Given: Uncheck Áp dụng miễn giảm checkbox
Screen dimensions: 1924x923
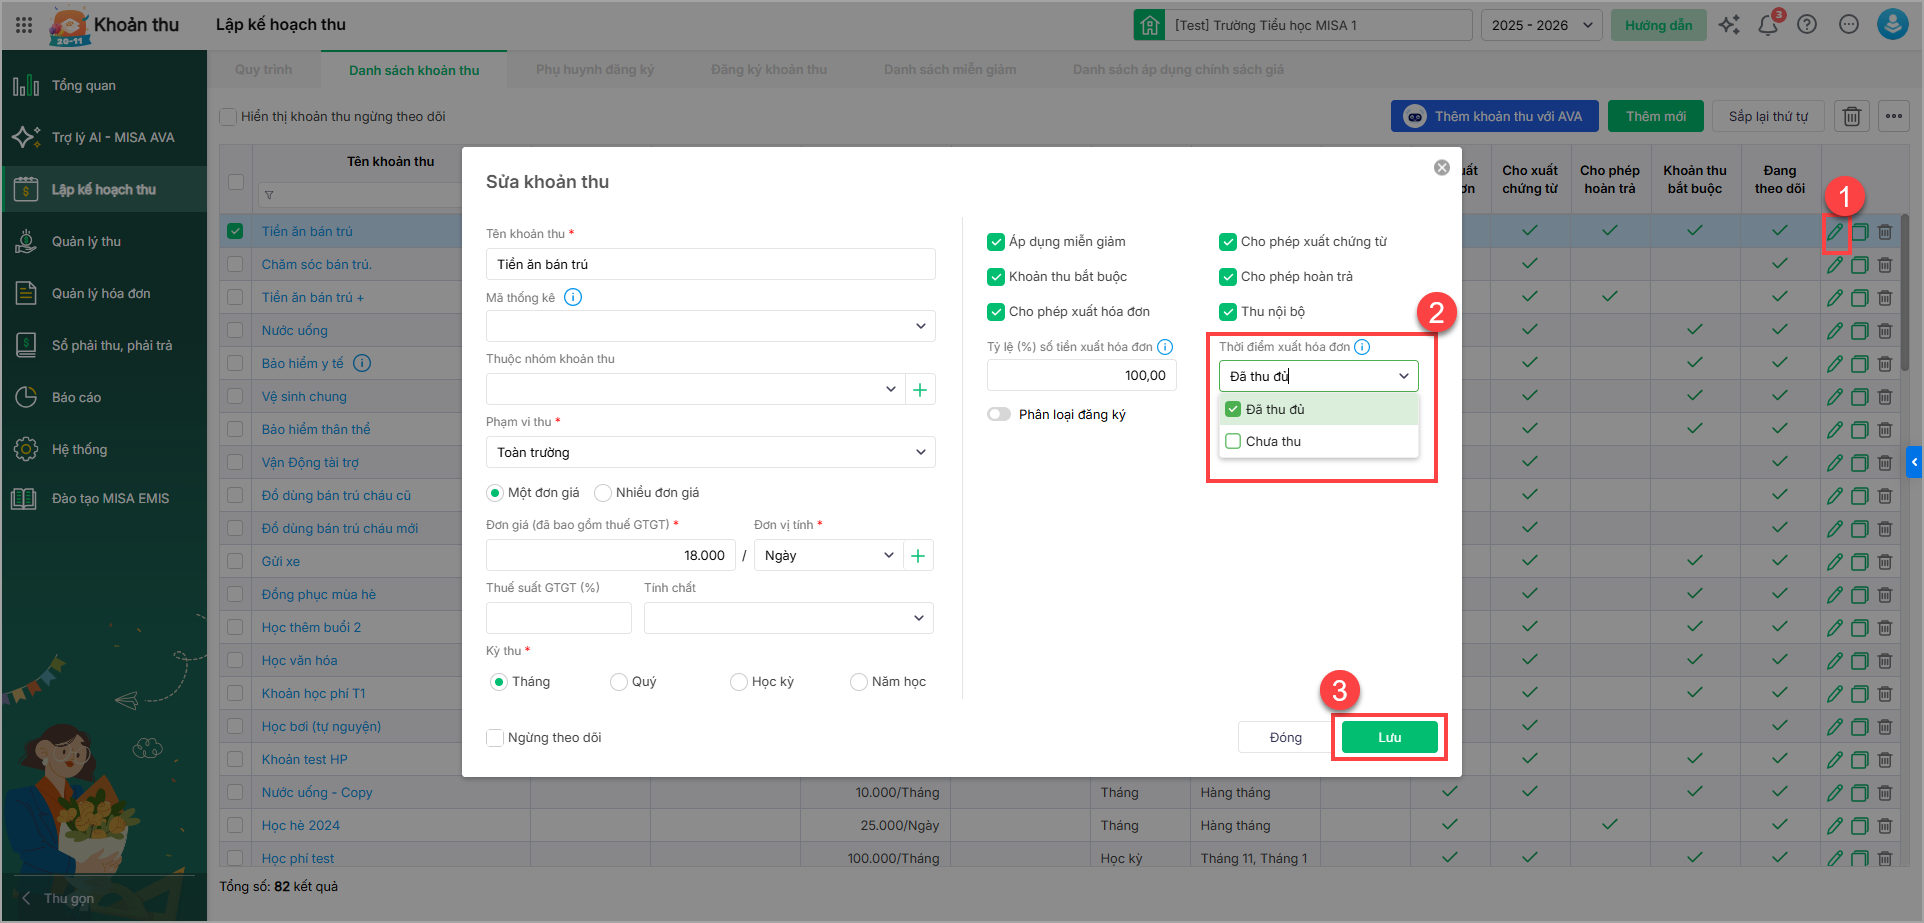Looking at the screenshot, I should [x=996, y=242].
